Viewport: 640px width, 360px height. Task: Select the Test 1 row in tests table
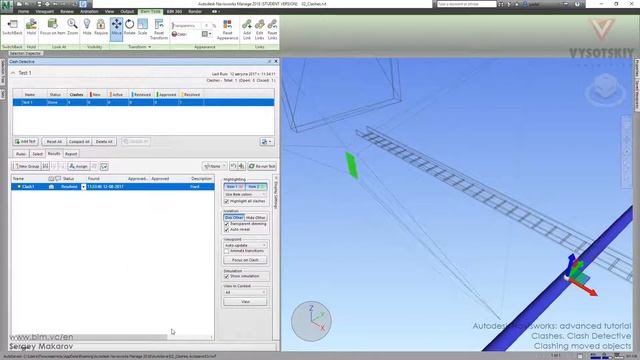click(143, 102)
